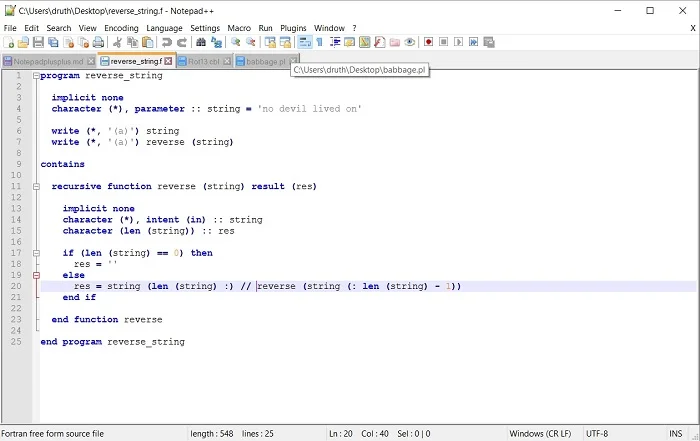Image resolution: width=700 pixels, height=441 pixels.
Task: Toggle the Monitoring eye icon
Action: 409,42
